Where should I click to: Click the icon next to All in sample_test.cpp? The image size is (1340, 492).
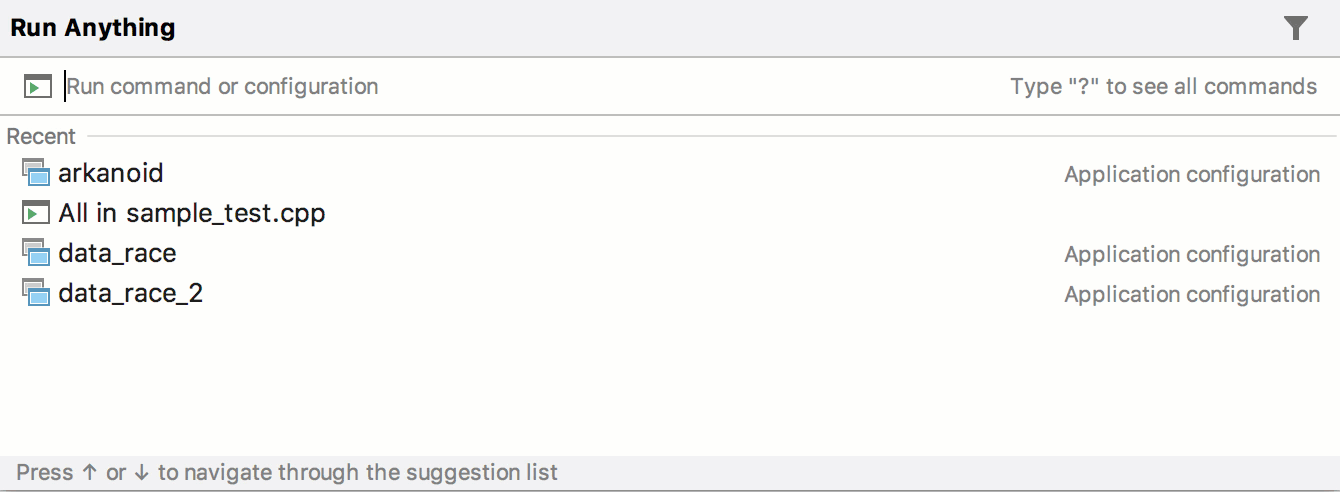[36, 213]
